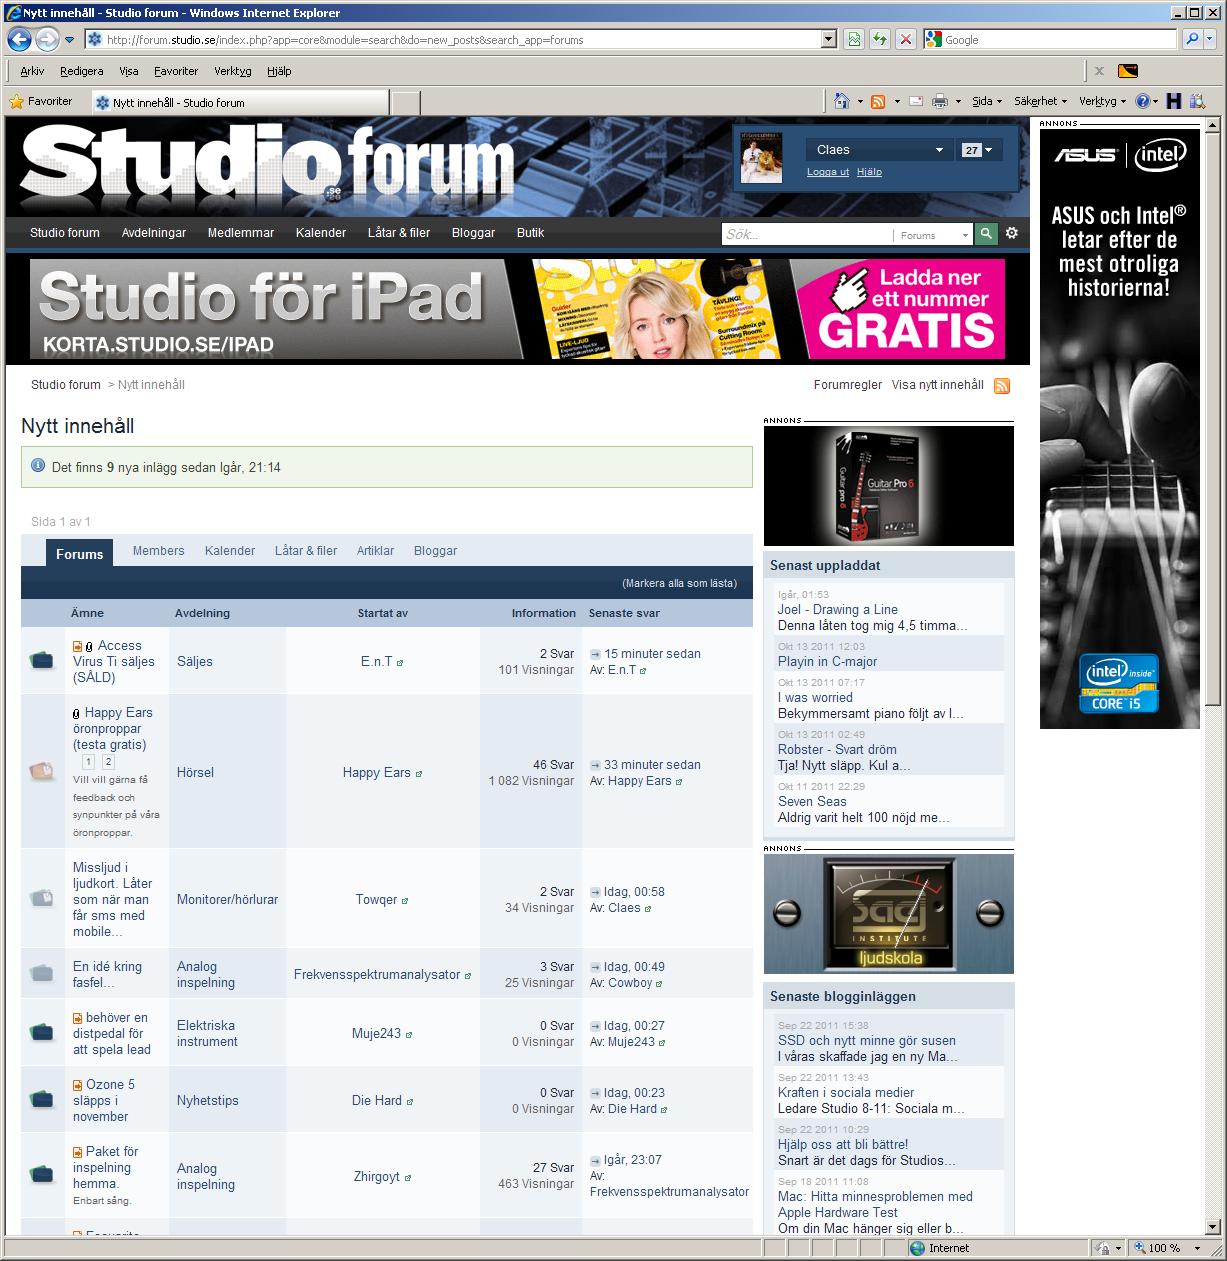Switch to the Låtar & filer results tab

point(306,551)
